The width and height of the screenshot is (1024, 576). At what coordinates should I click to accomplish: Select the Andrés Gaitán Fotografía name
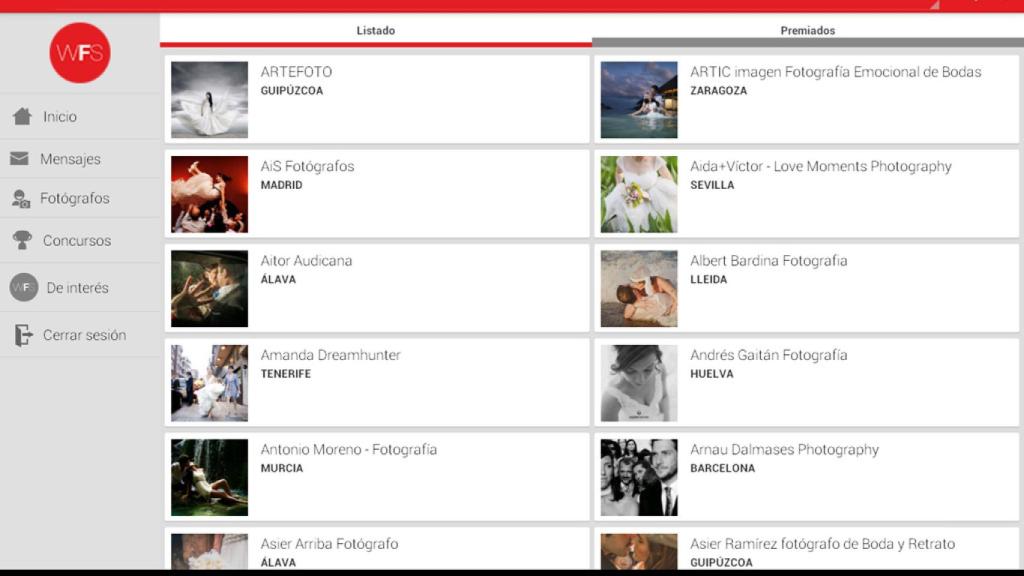pos(769,355)
